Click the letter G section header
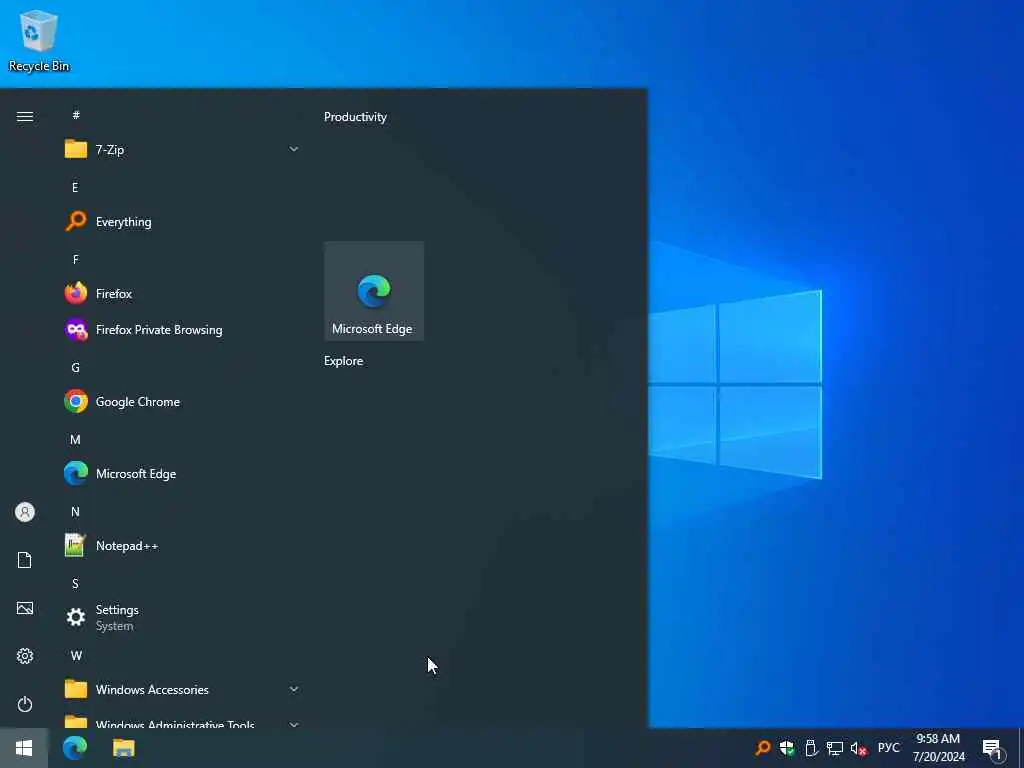Image resolution: width=1024 pixels, height=768 pixels. 75,368
